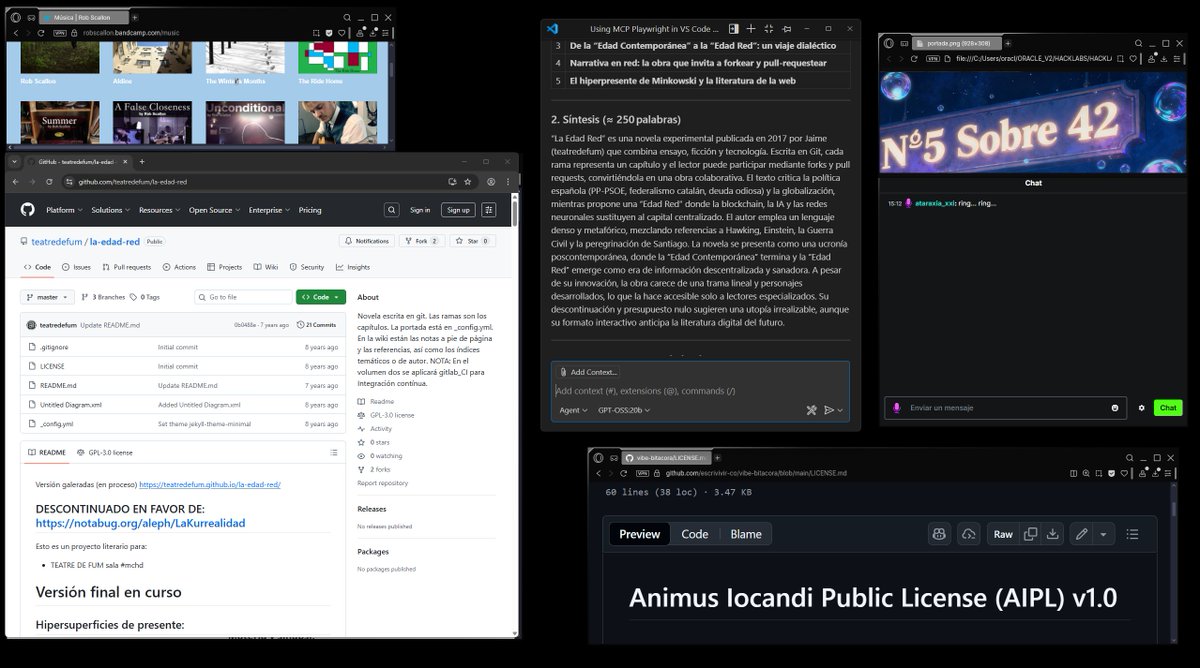
Task: Open the tab list chevron in GitHub browser
Action: click(14, 161)
